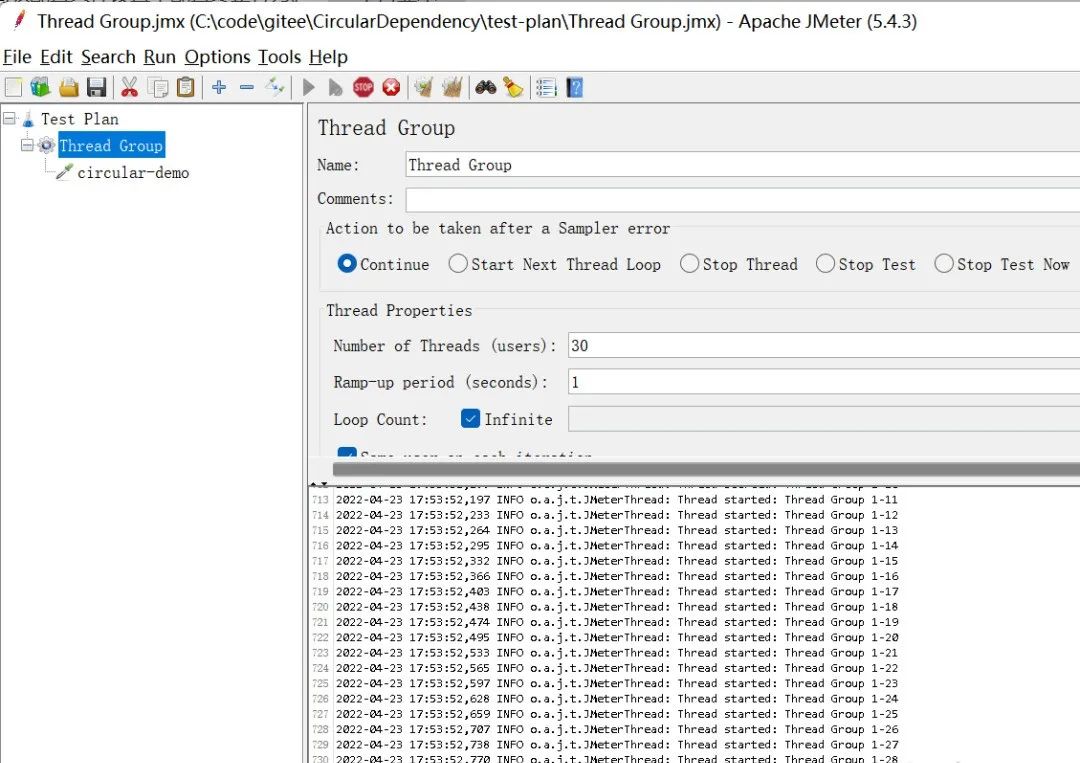Click the Name input field
Image resolution: width=1080 pixels, height=763 pixels.
pyautogui.click(x=742, y=165)
